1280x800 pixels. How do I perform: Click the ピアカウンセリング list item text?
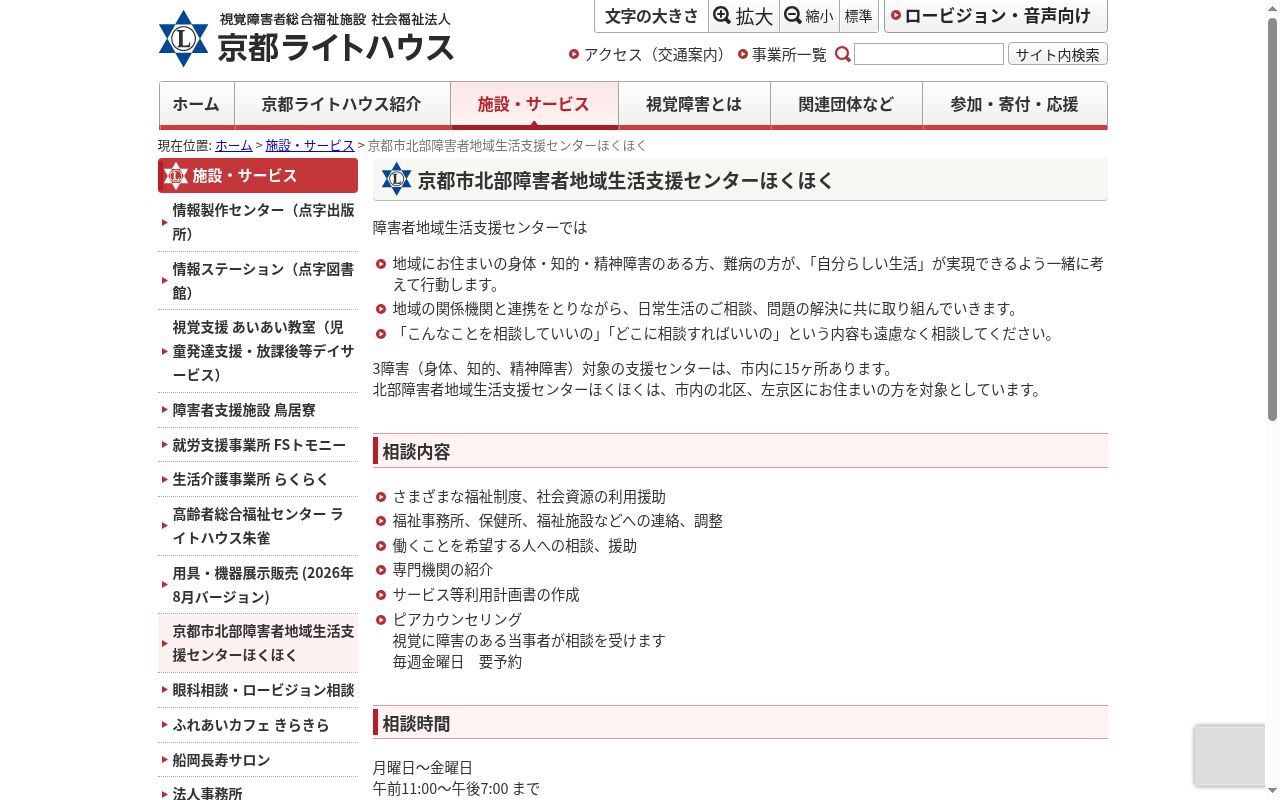[x=457, y=619]
